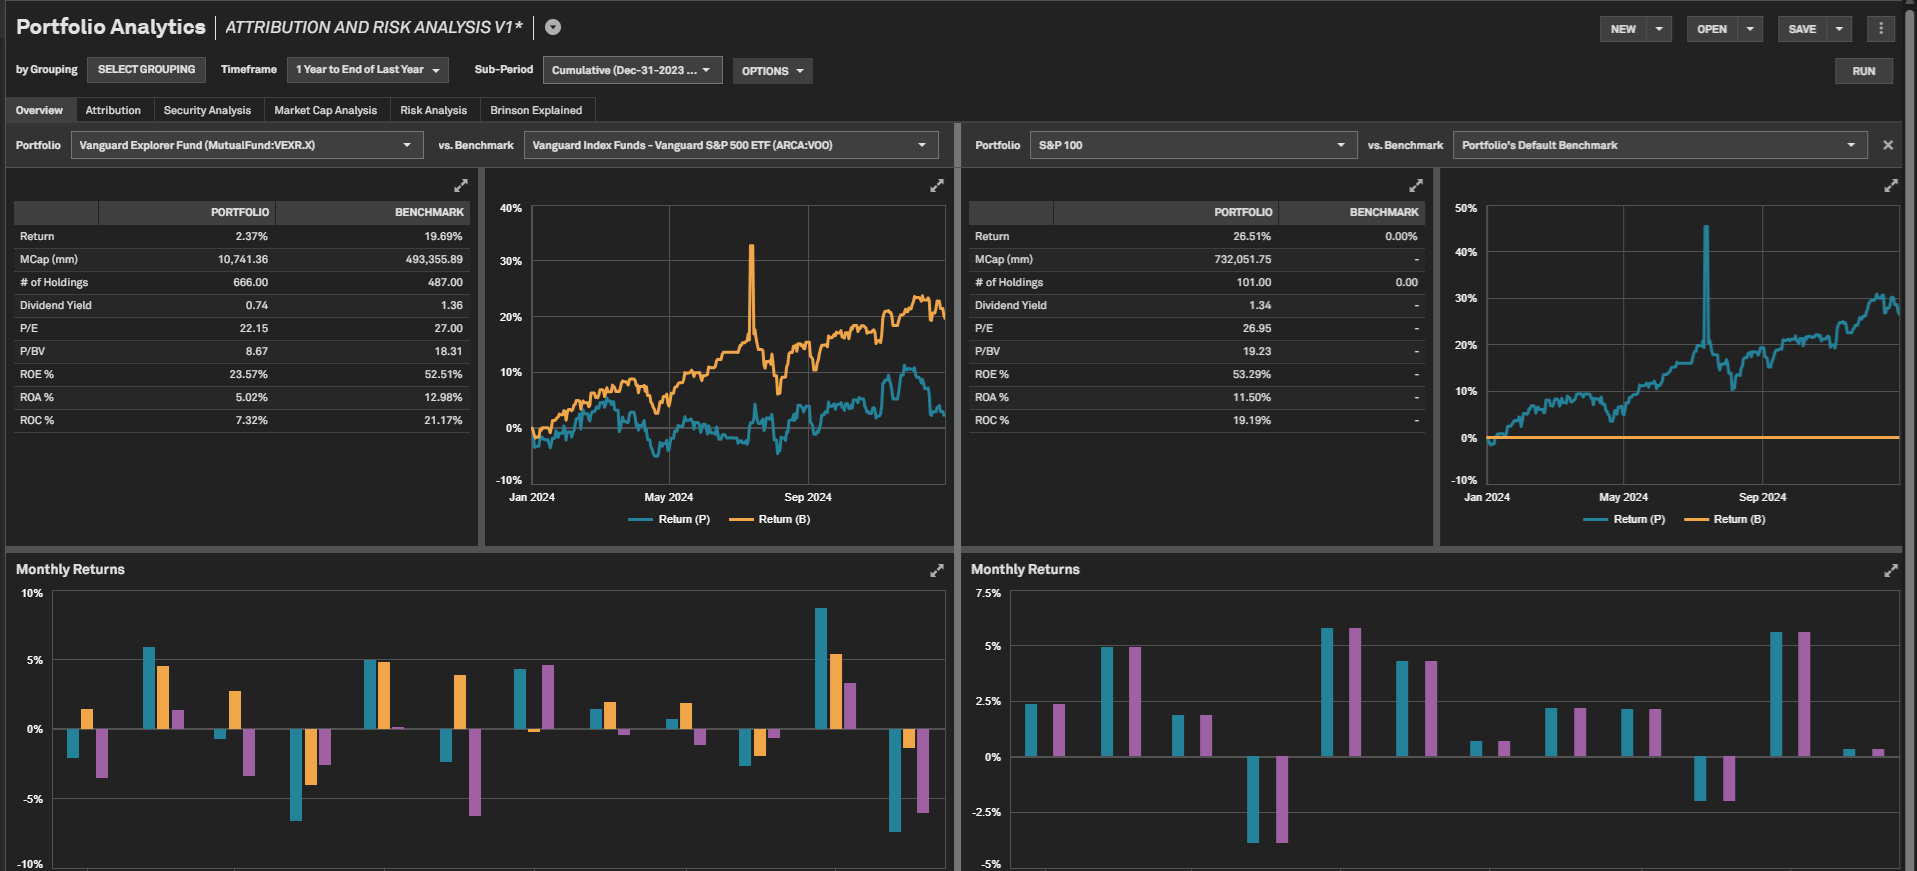Expand the Vanguard portfolio statistics table

[461, 186]
